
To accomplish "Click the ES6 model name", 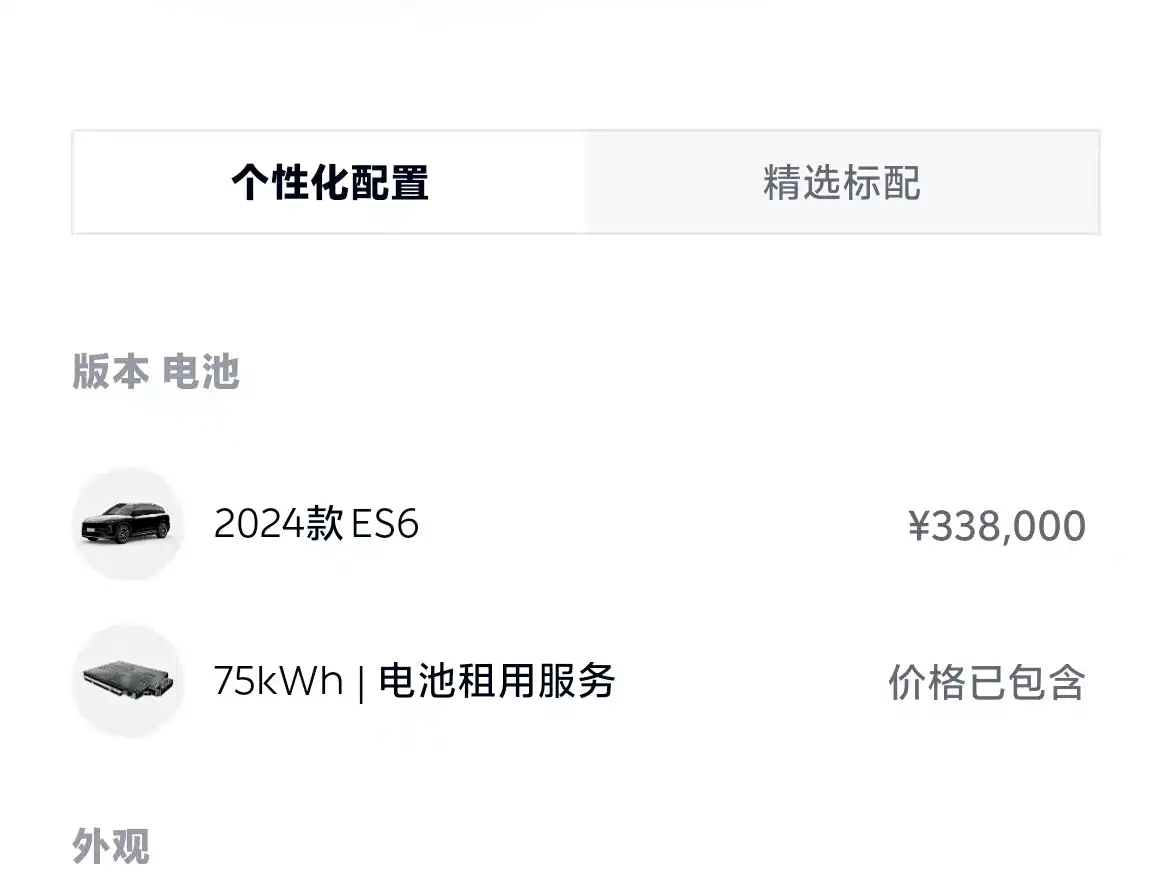I will pos(385,523).
